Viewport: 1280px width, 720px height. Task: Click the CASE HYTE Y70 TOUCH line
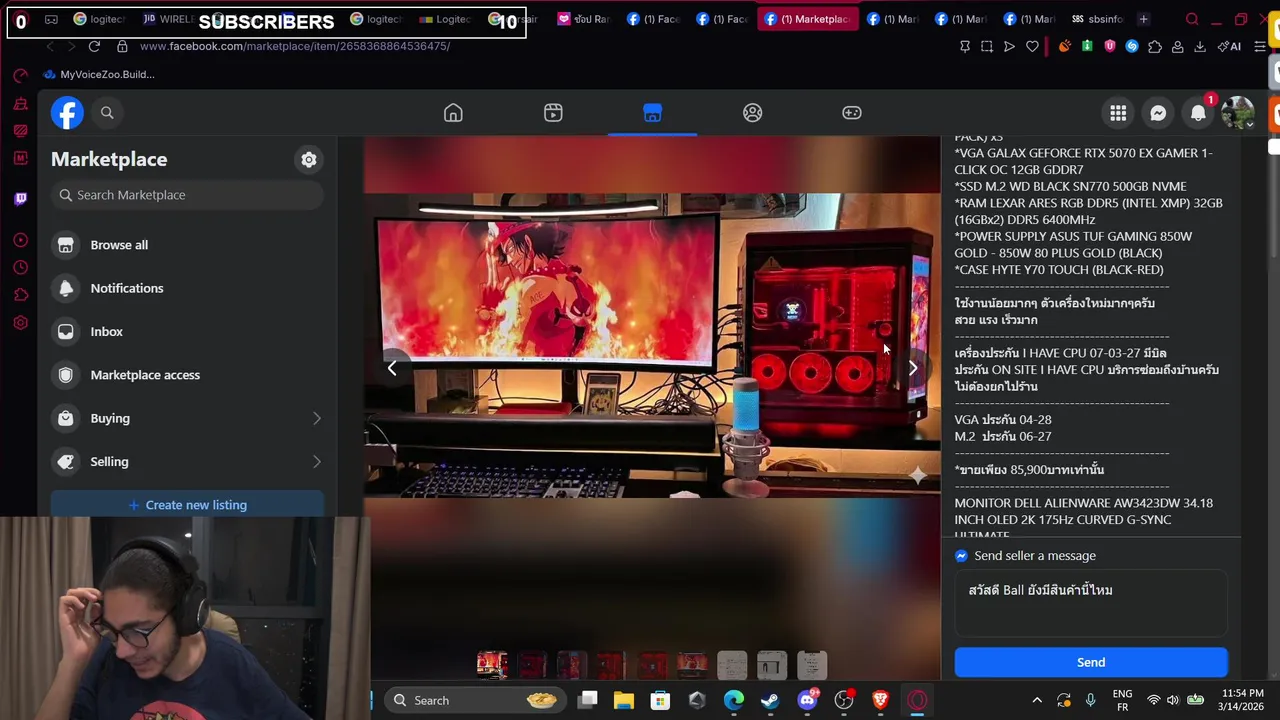(1059, 270)
